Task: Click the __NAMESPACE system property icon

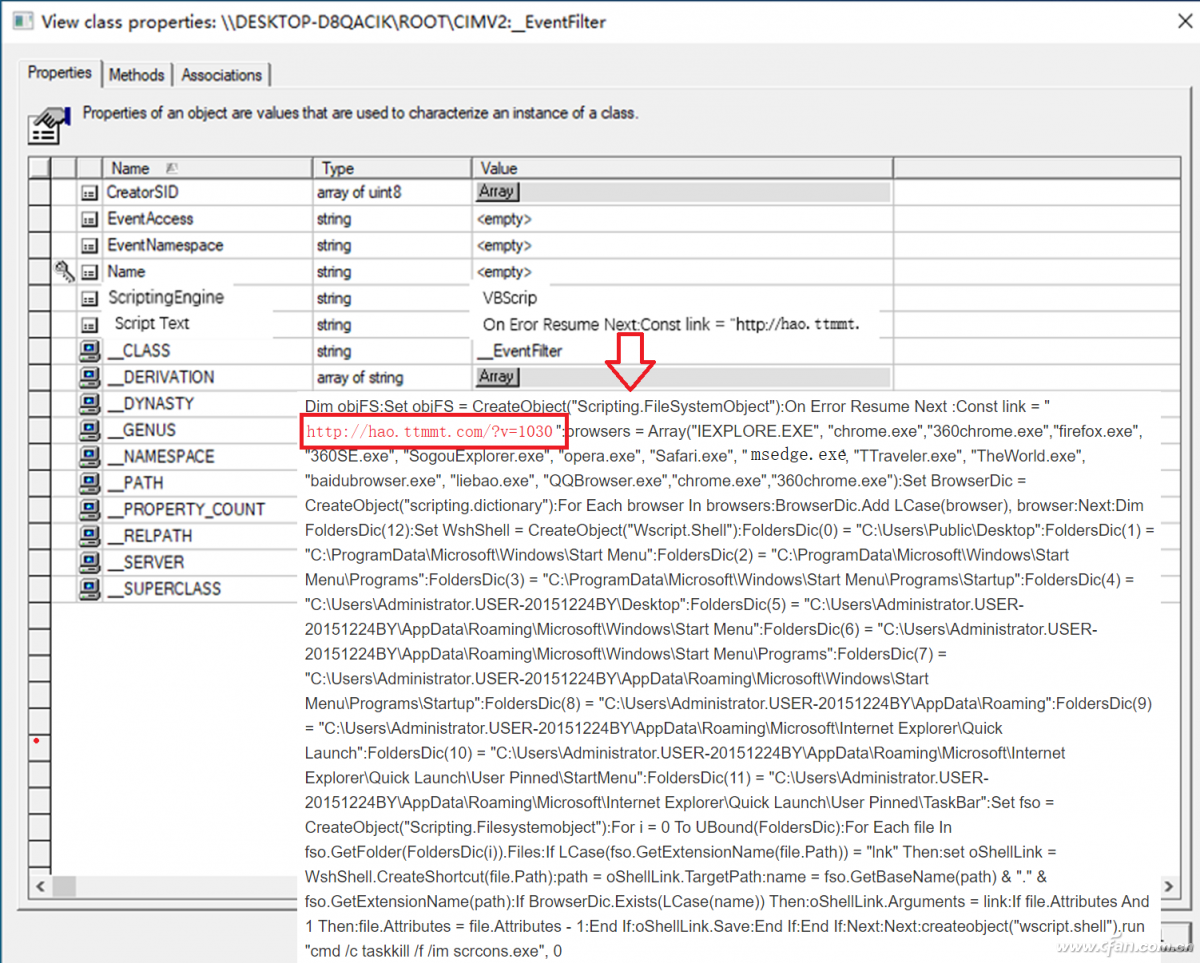Action: coord(89,456)
